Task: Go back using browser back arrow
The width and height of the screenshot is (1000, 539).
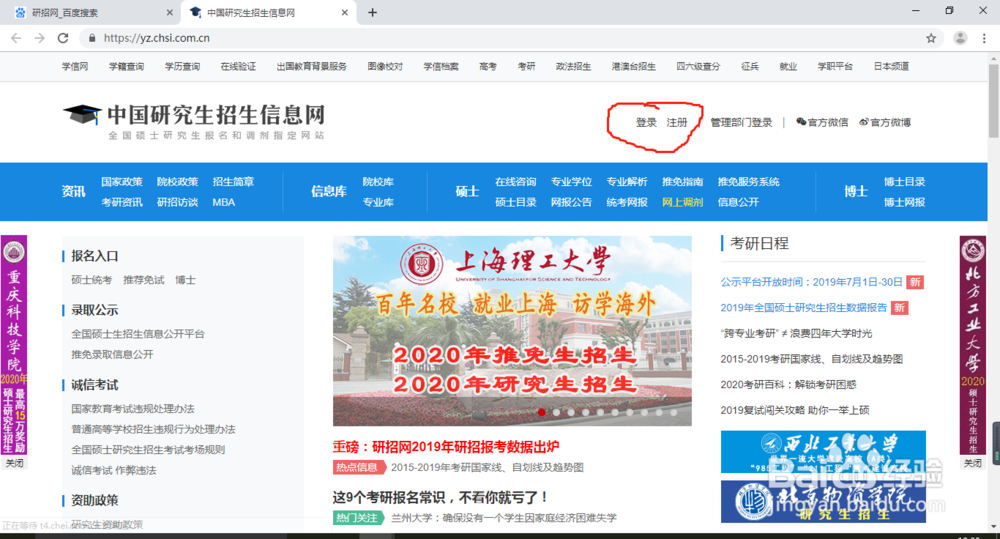Action: [x=16, y=38]
